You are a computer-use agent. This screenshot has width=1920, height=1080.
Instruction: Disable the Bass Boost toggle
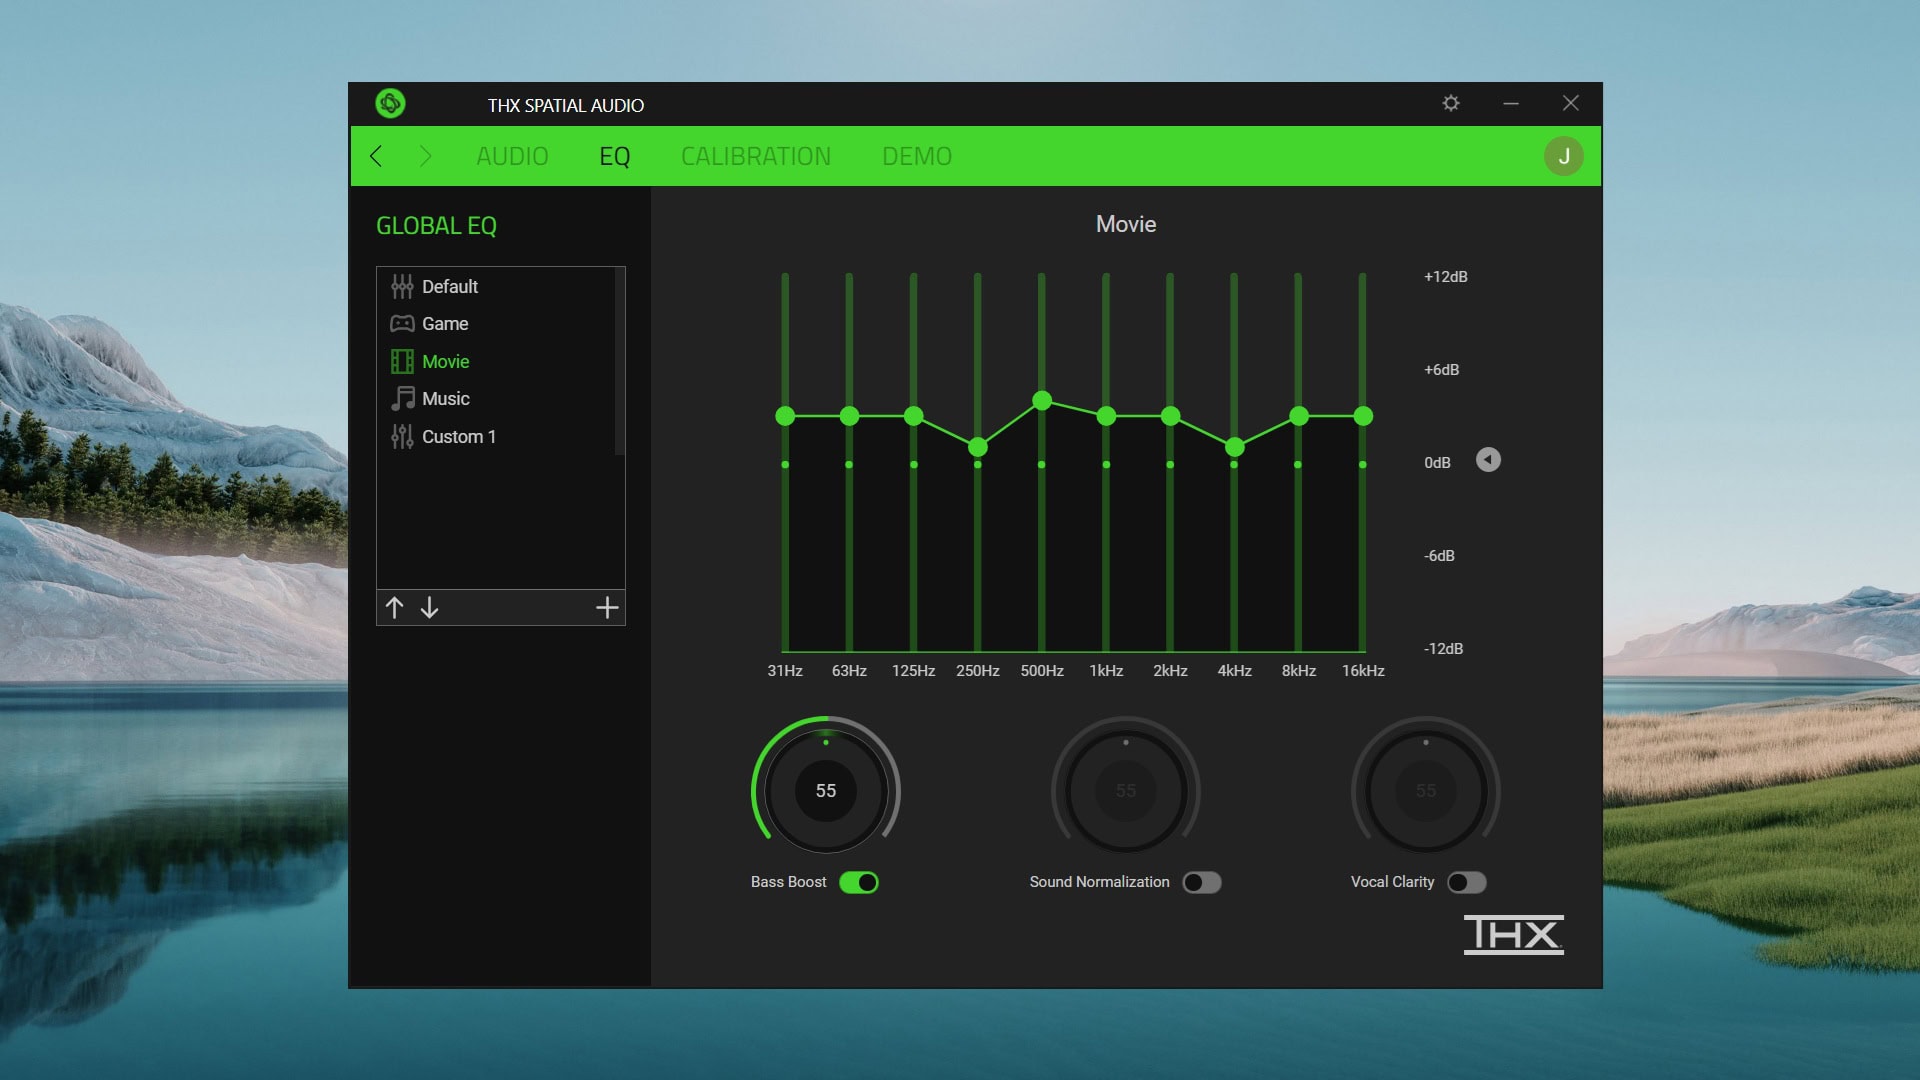pyautogui.click(x=860, y=882)
